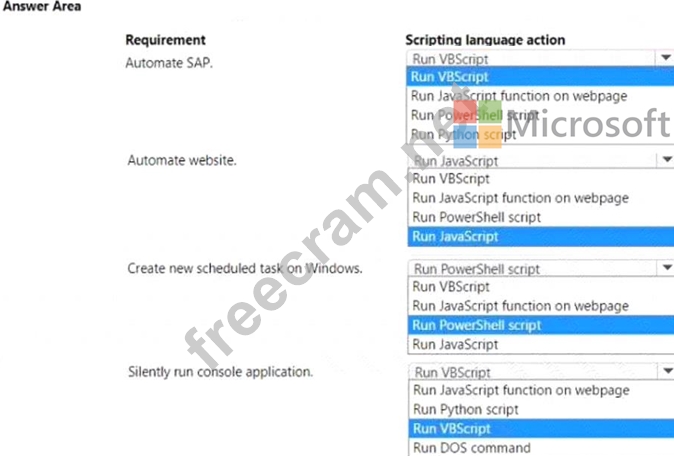Select highlighted Run VBScript for console application
The height and width of the screenshot is (456, 674).
(x=451, y=428)
